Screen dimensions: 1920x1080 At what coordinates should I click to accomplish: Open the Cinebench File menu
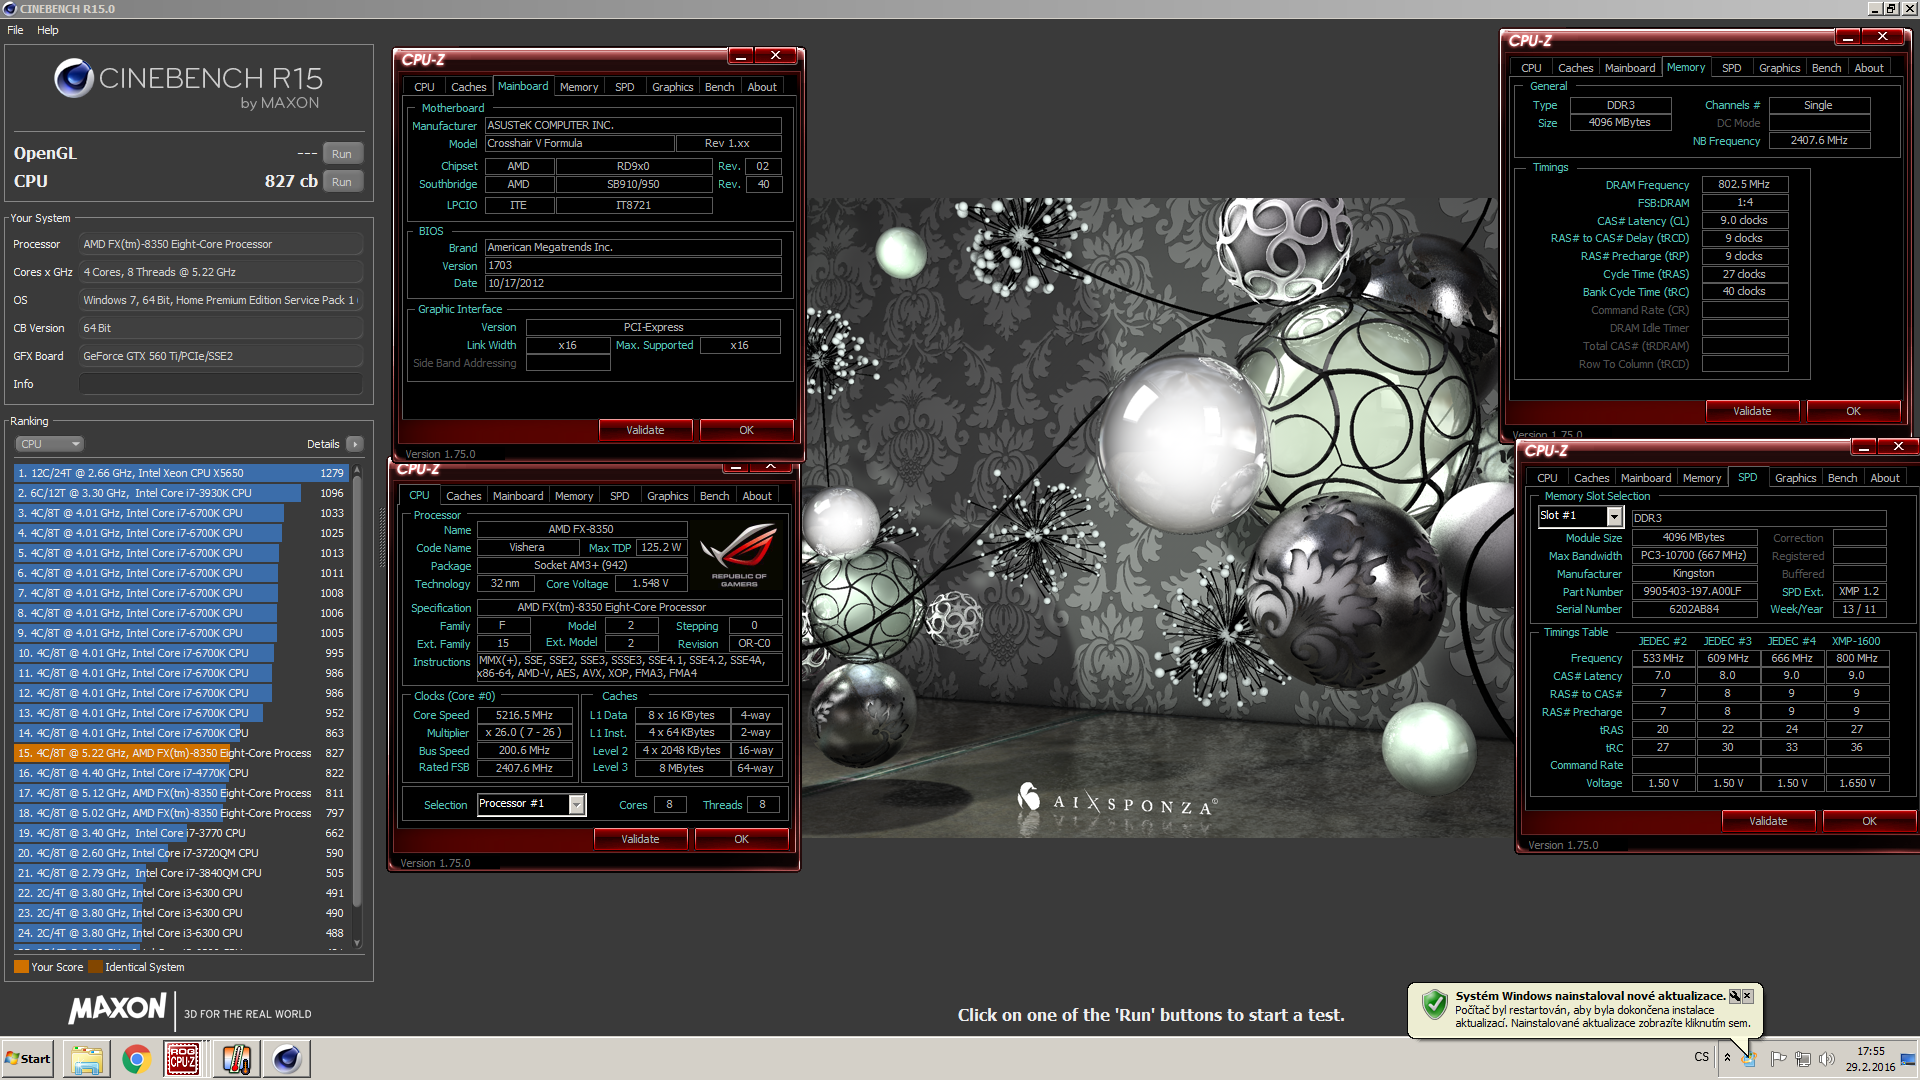tap(15, 30)
